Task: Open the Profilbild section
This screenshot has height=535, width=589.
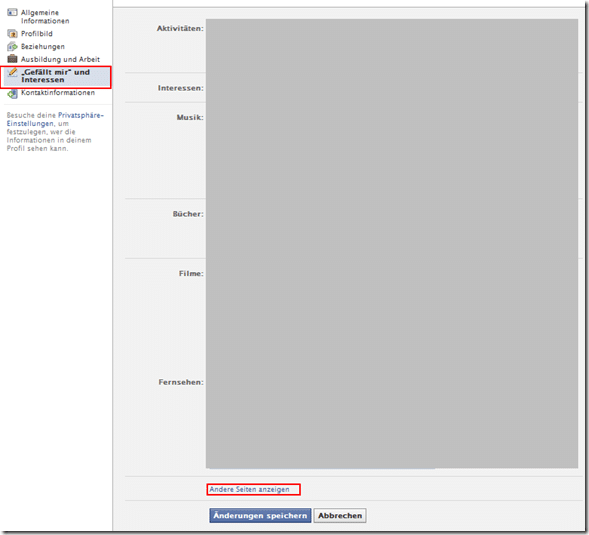Action: (37, 34)
